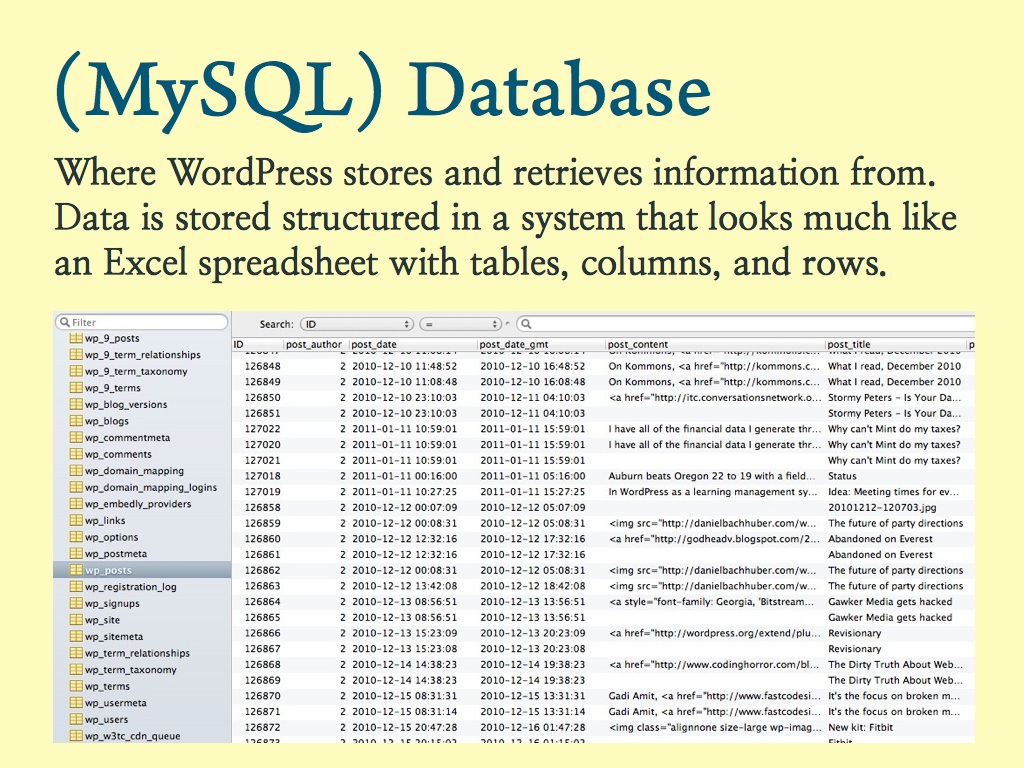Image resolution: width=1024 pixels, height=768 pixels.
Task: Click the wp_embedly_providers table icon
Action: click(x=76, y=504)
